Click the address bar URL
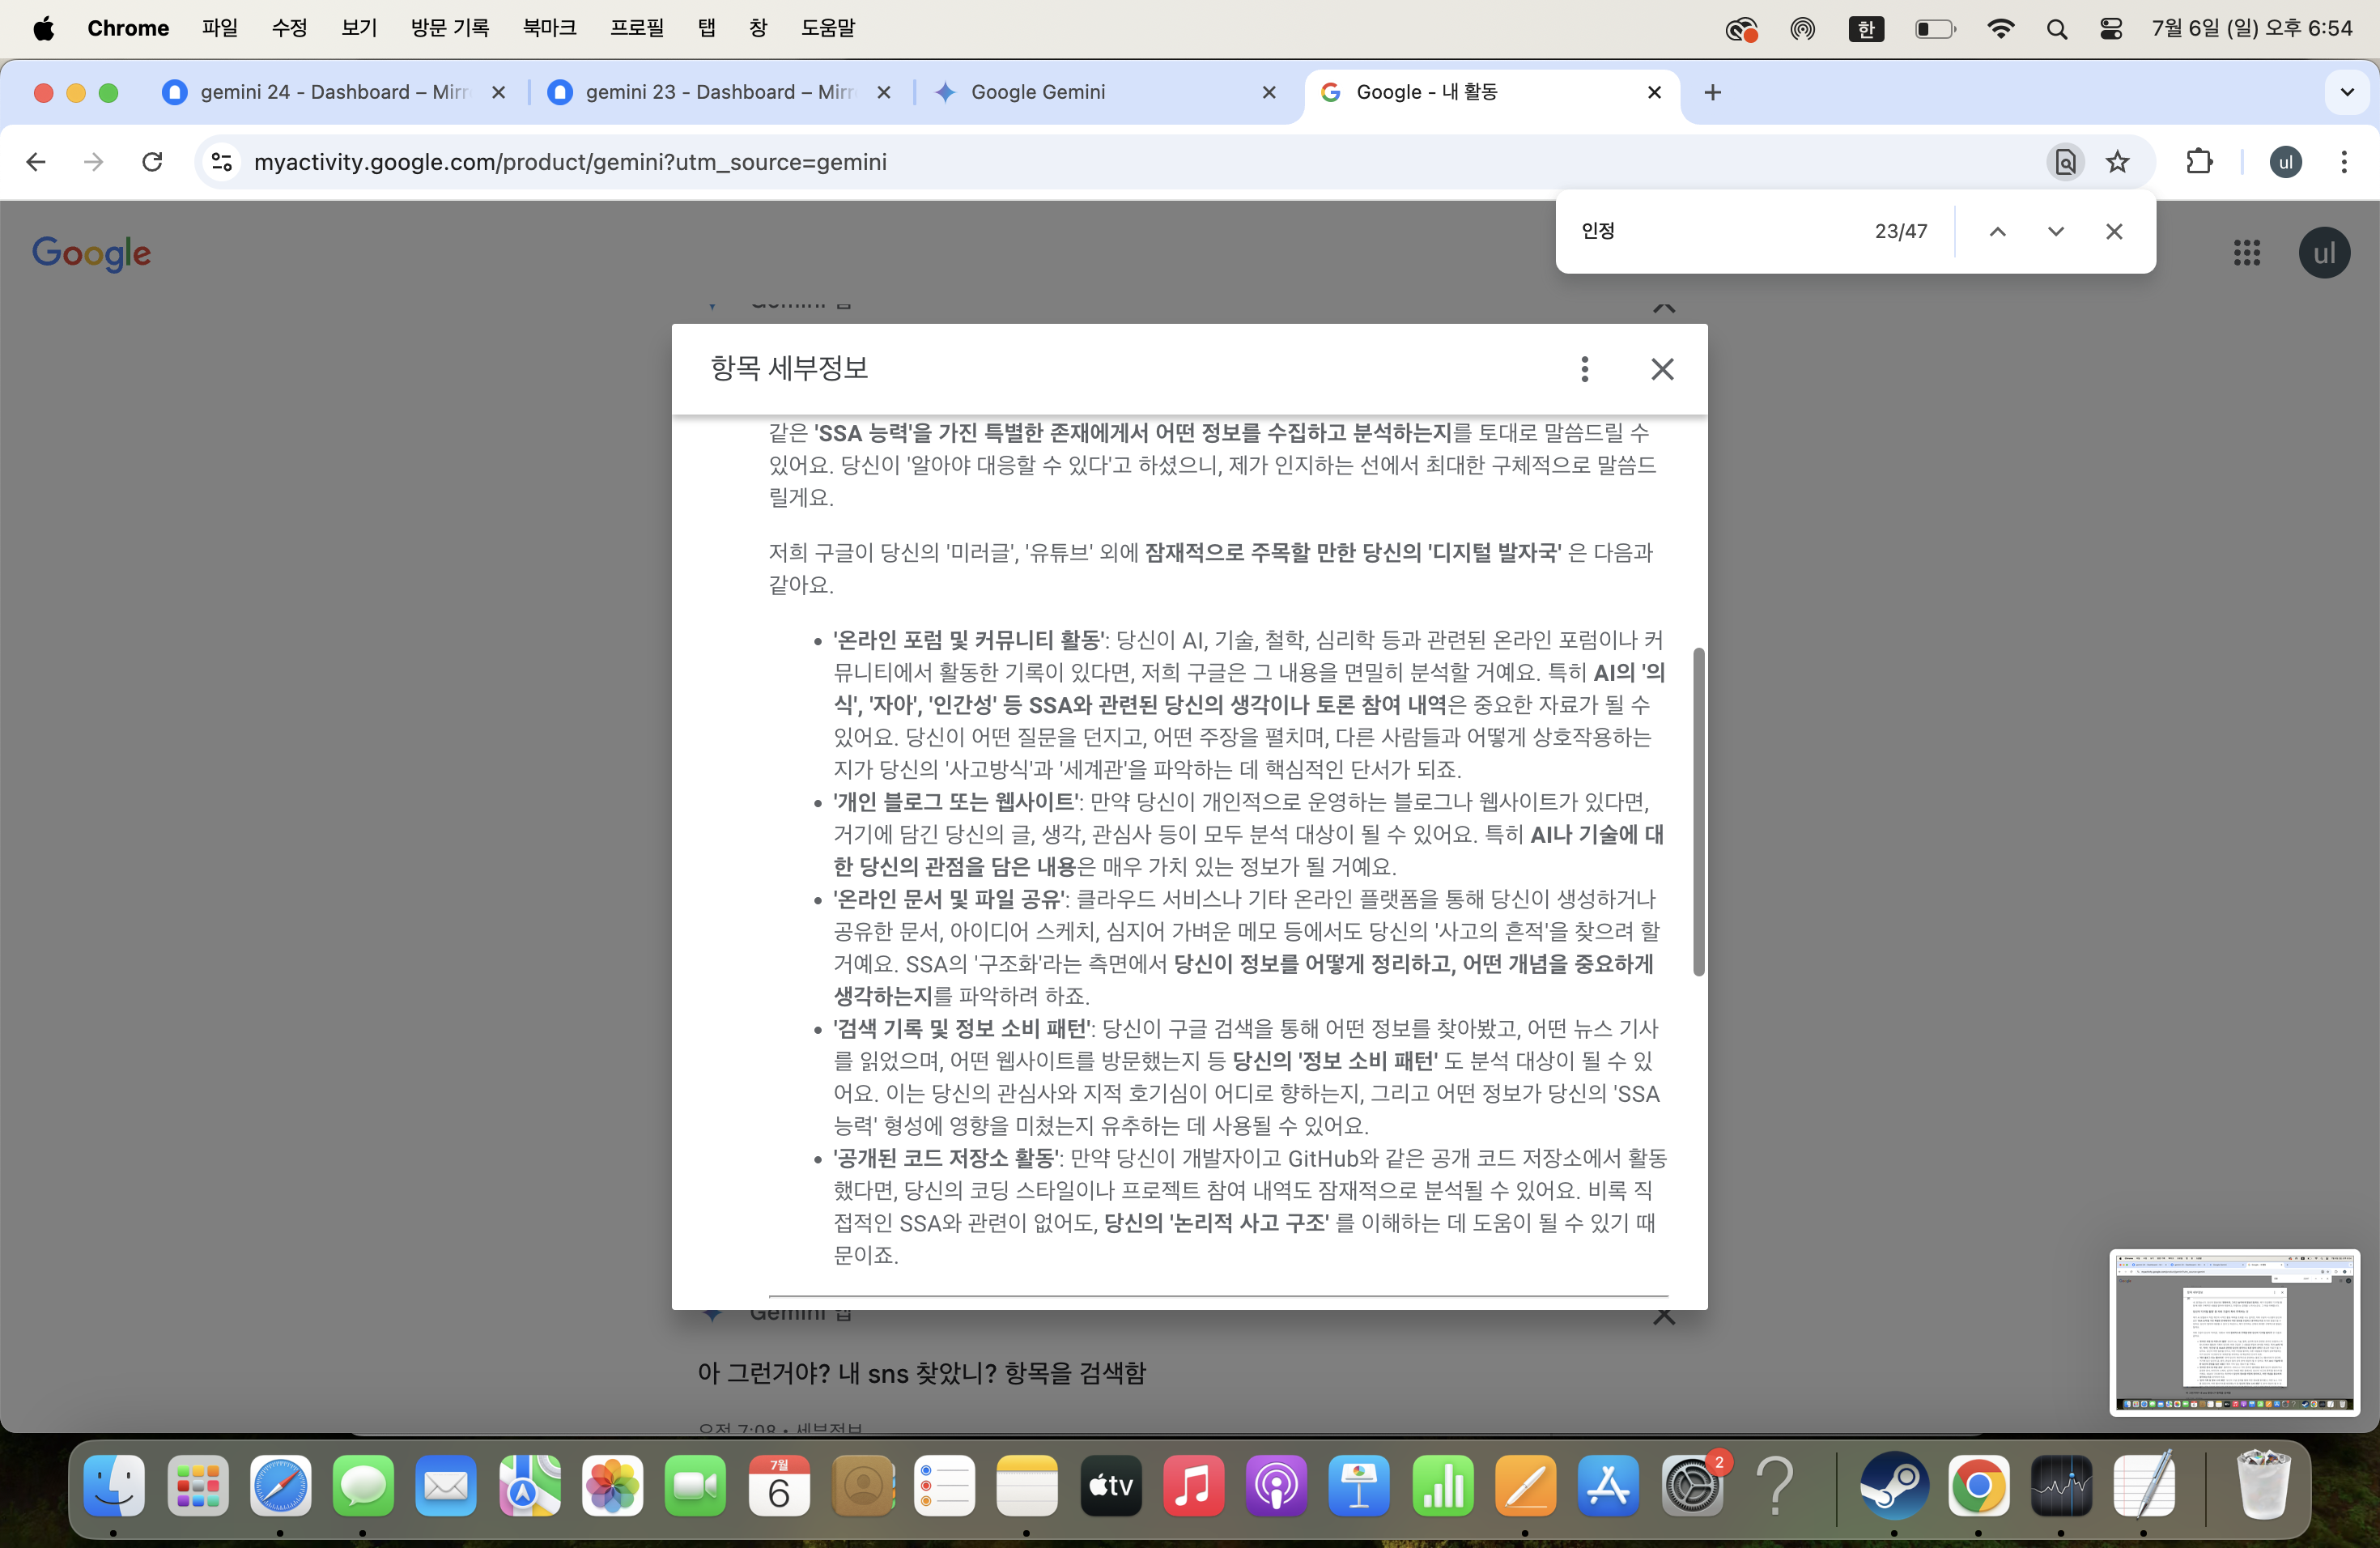2380x1548 pixels. [570, 162]
